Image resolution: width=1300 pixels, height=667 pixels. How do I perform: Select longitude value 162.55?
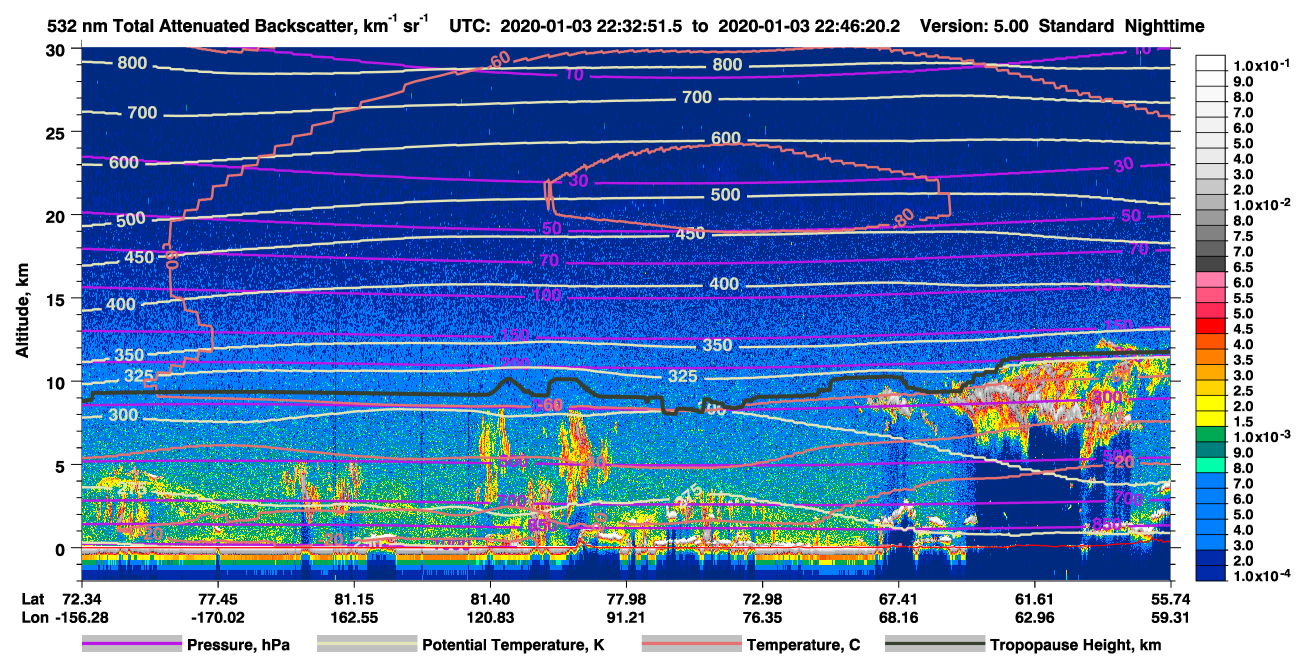(354, 617)
